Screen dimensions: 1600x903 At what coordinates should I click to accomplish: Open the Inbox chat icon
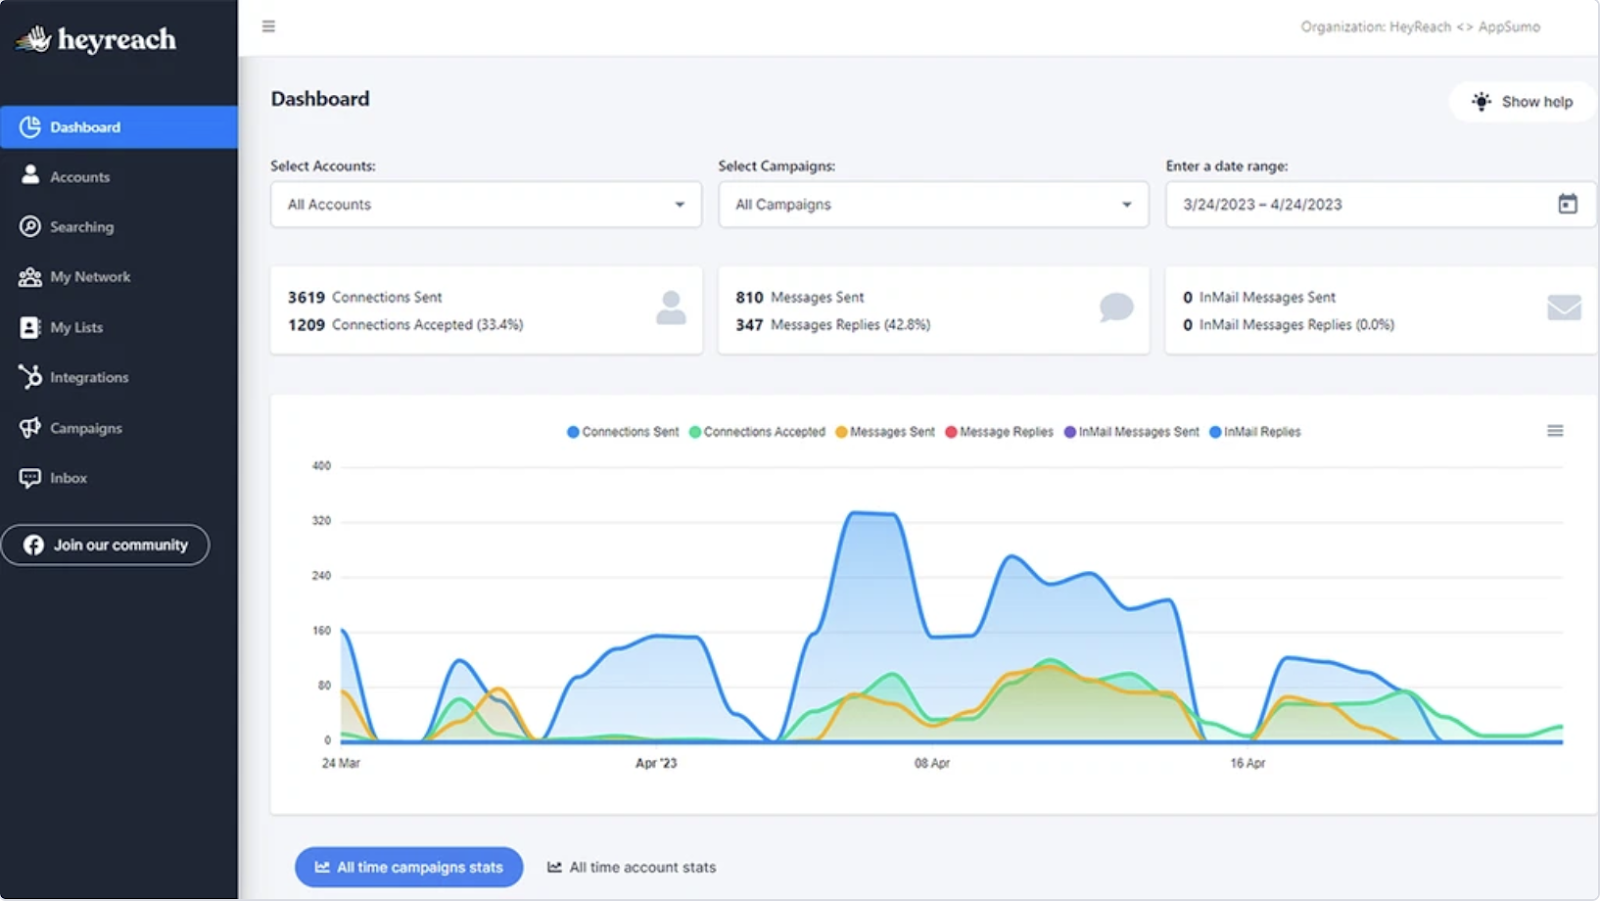(30, 478)
